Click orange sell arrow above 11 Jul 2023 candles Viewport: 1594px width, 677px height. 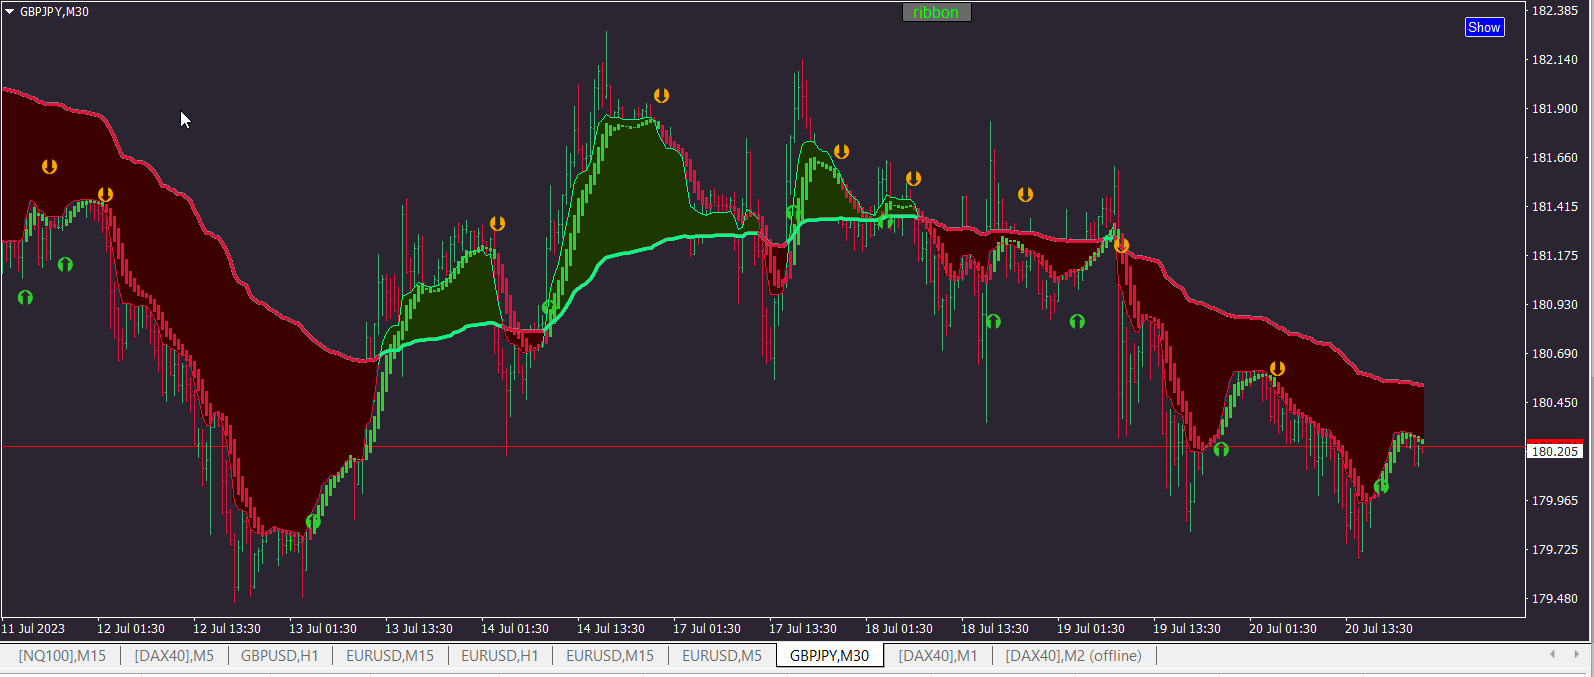pyautogui.click(x=49, y=167)
